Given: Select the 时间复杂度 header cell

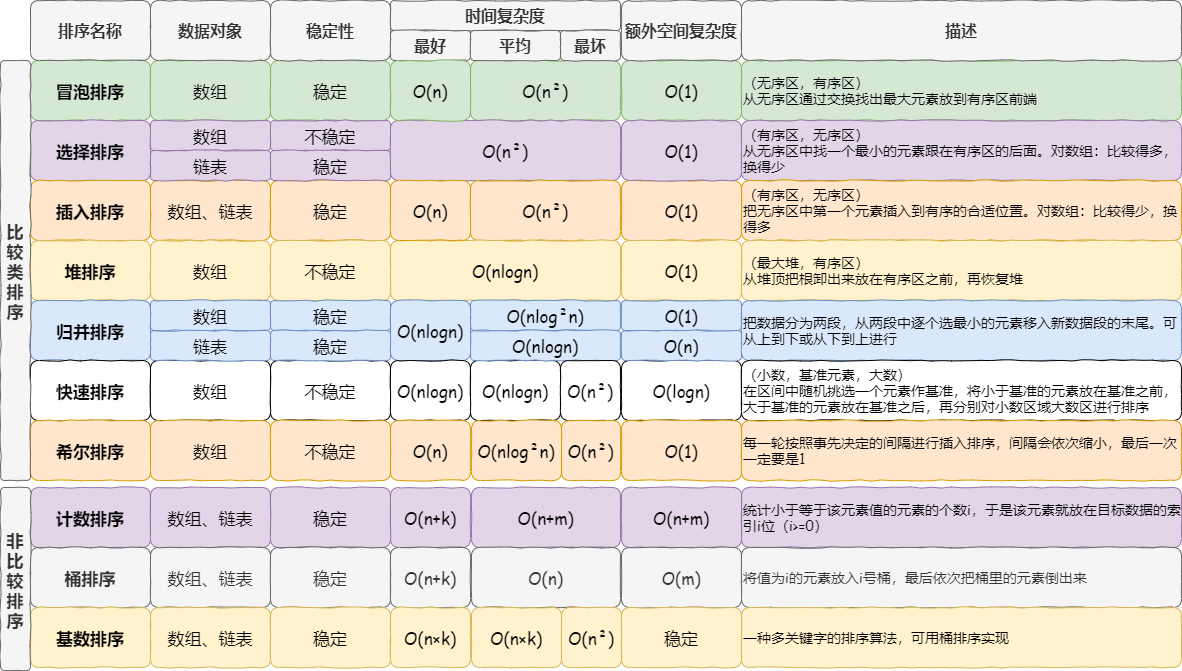Looking at the screenshot, I should click(x=505, y=16).
